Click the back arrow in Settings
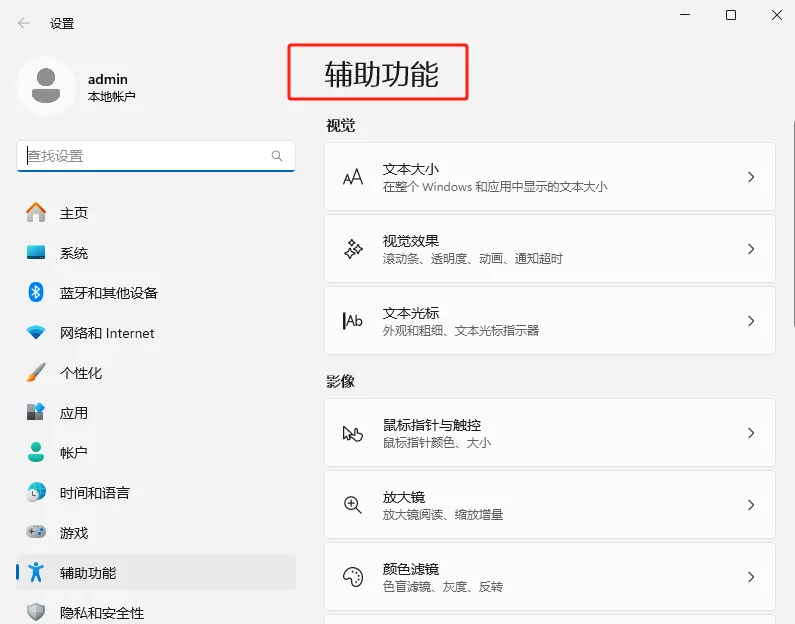This screenshot has height=624, width=795. click(x=23, y=23)
